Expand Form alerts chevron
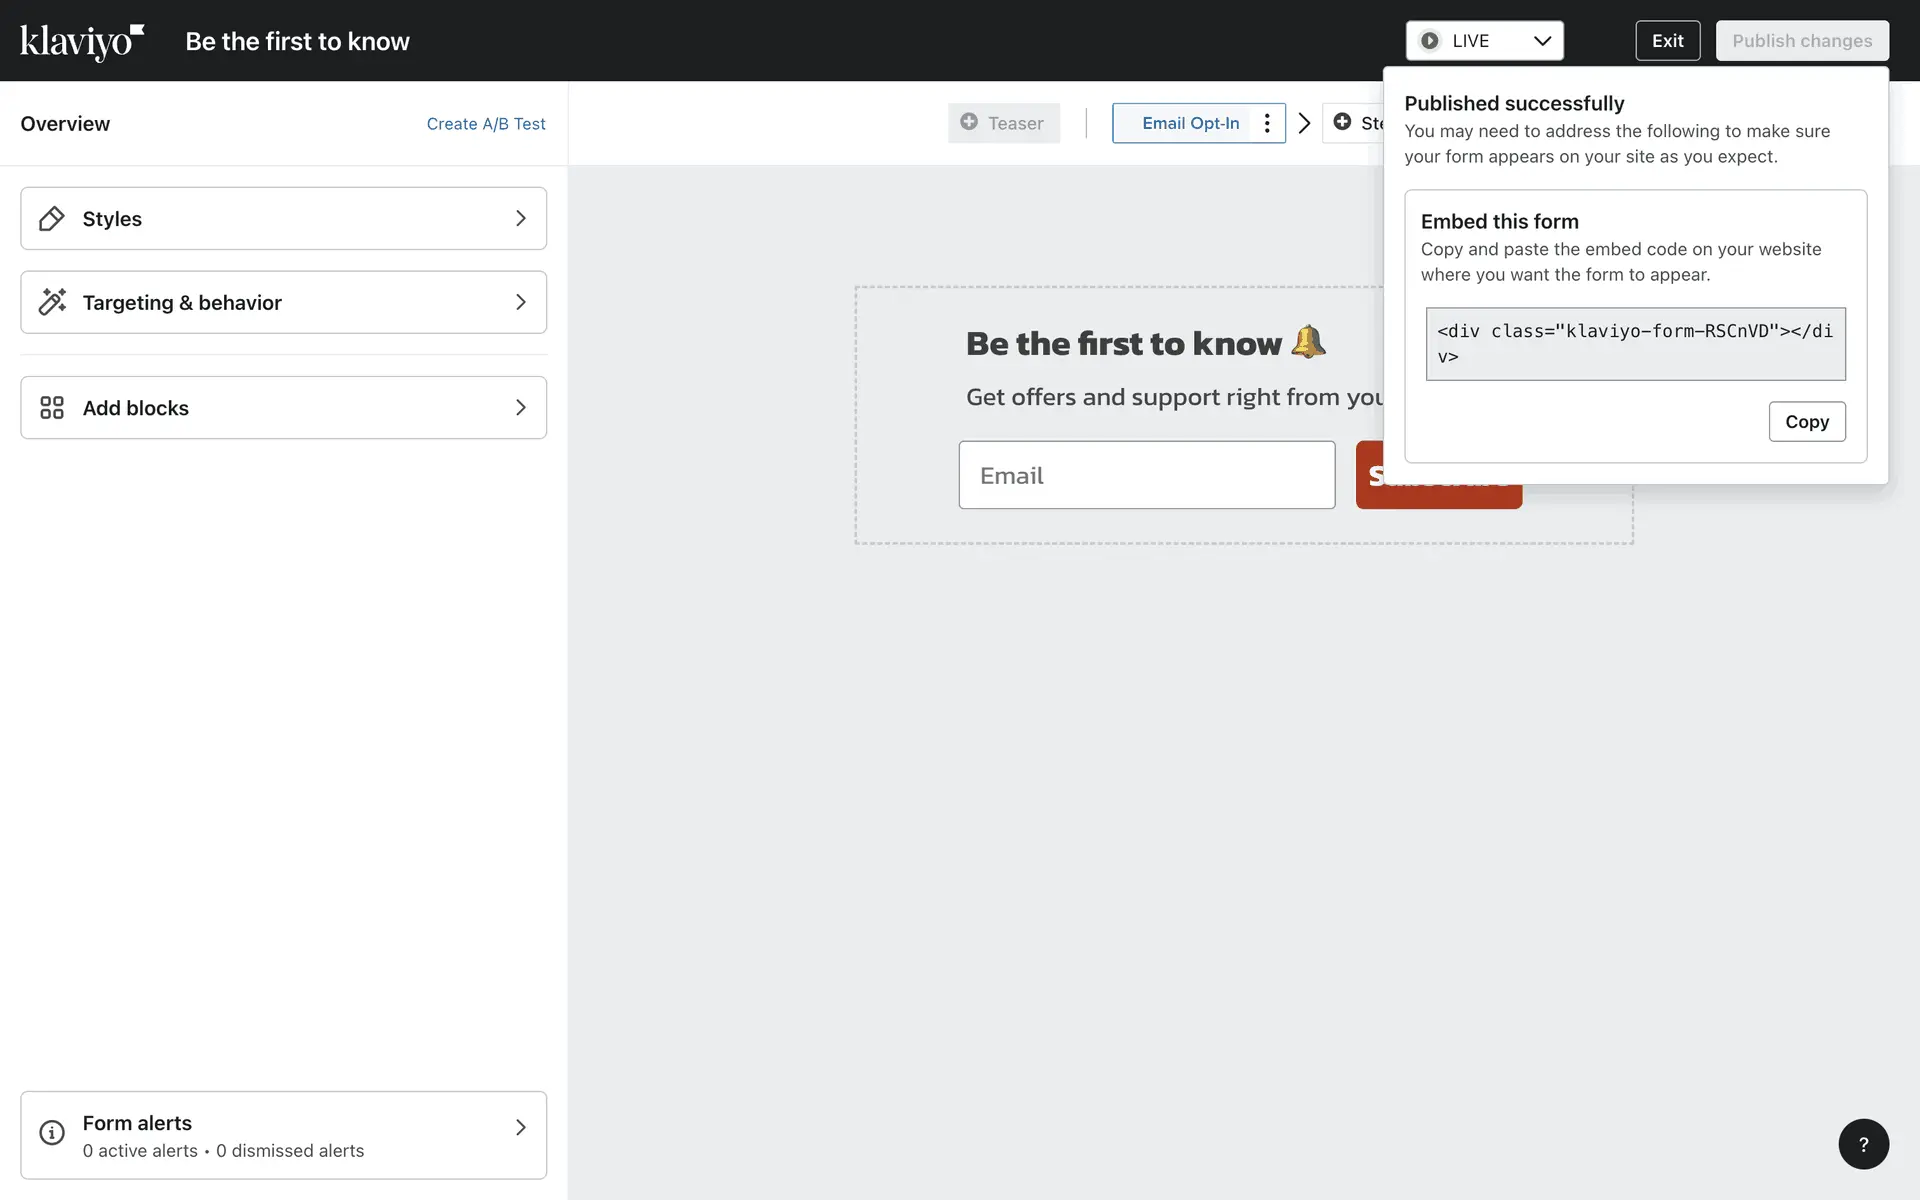This screenshot has height=1200, width=1920. tap(520, 1128)
